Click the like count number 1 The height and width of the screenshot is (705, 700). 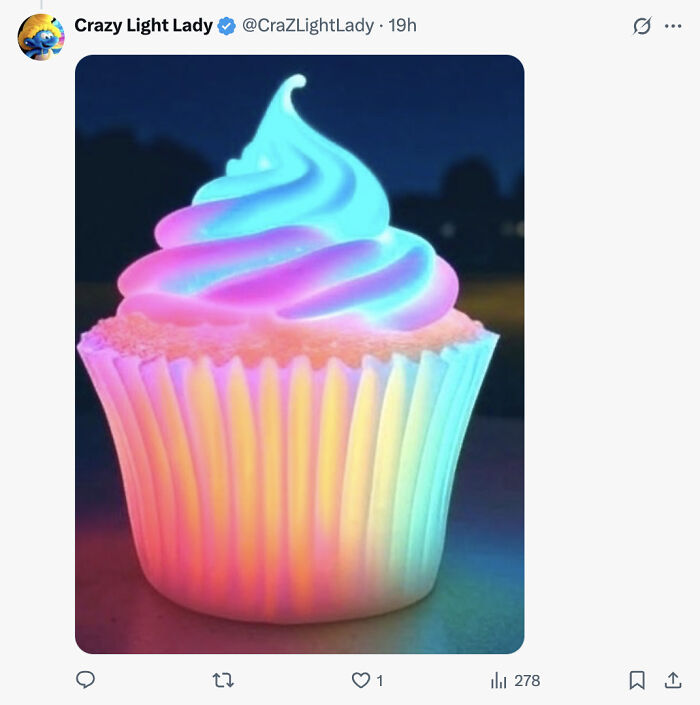click(380, 681)
